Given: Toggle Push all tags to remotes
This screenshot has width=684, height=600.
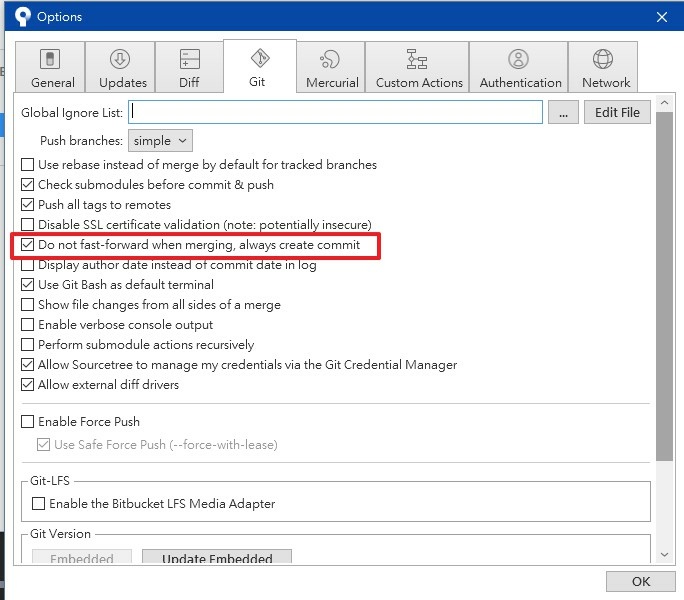Looking at the screenshot, I should [27, 205].
